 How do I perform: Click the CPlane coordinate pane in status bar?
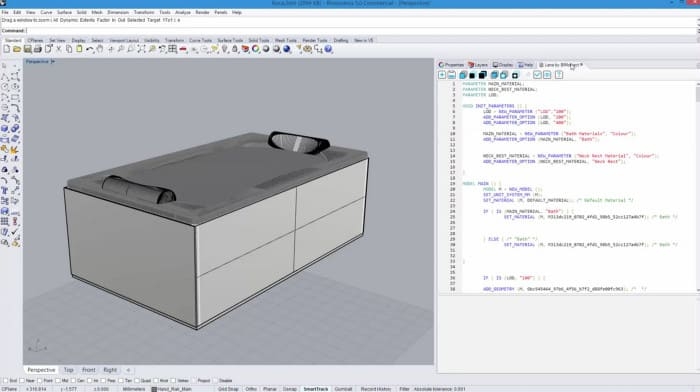point(9,389)
